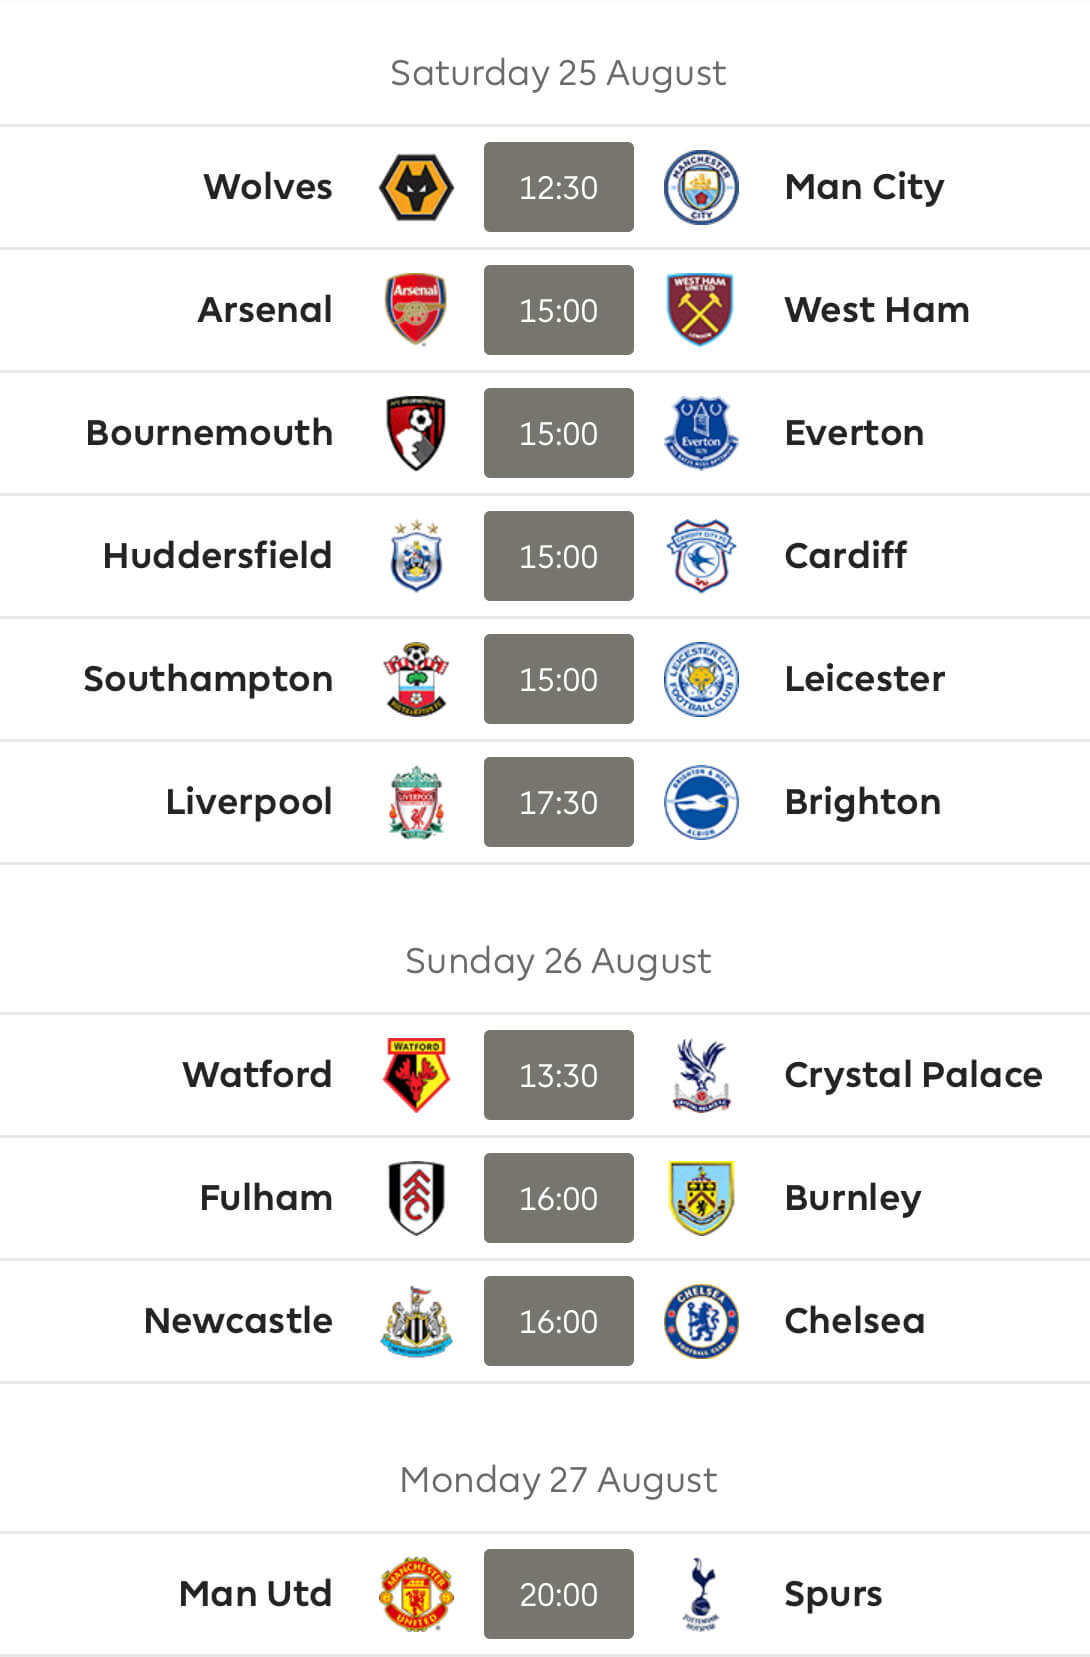Image resolution: width=1090 pixels, height=1657 pixels.
Task: Select the 13:30 Watford kickoff time button
Action: (x=559, y=1075)
